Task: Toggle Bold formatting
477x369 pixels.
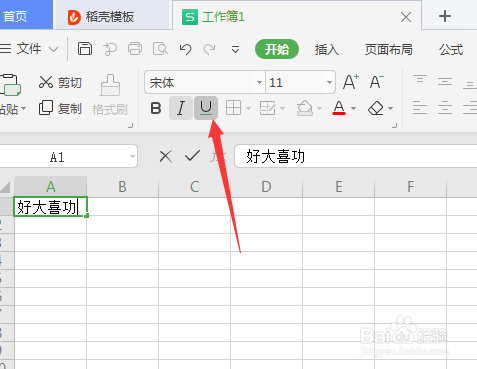Action: pos(156,108)
